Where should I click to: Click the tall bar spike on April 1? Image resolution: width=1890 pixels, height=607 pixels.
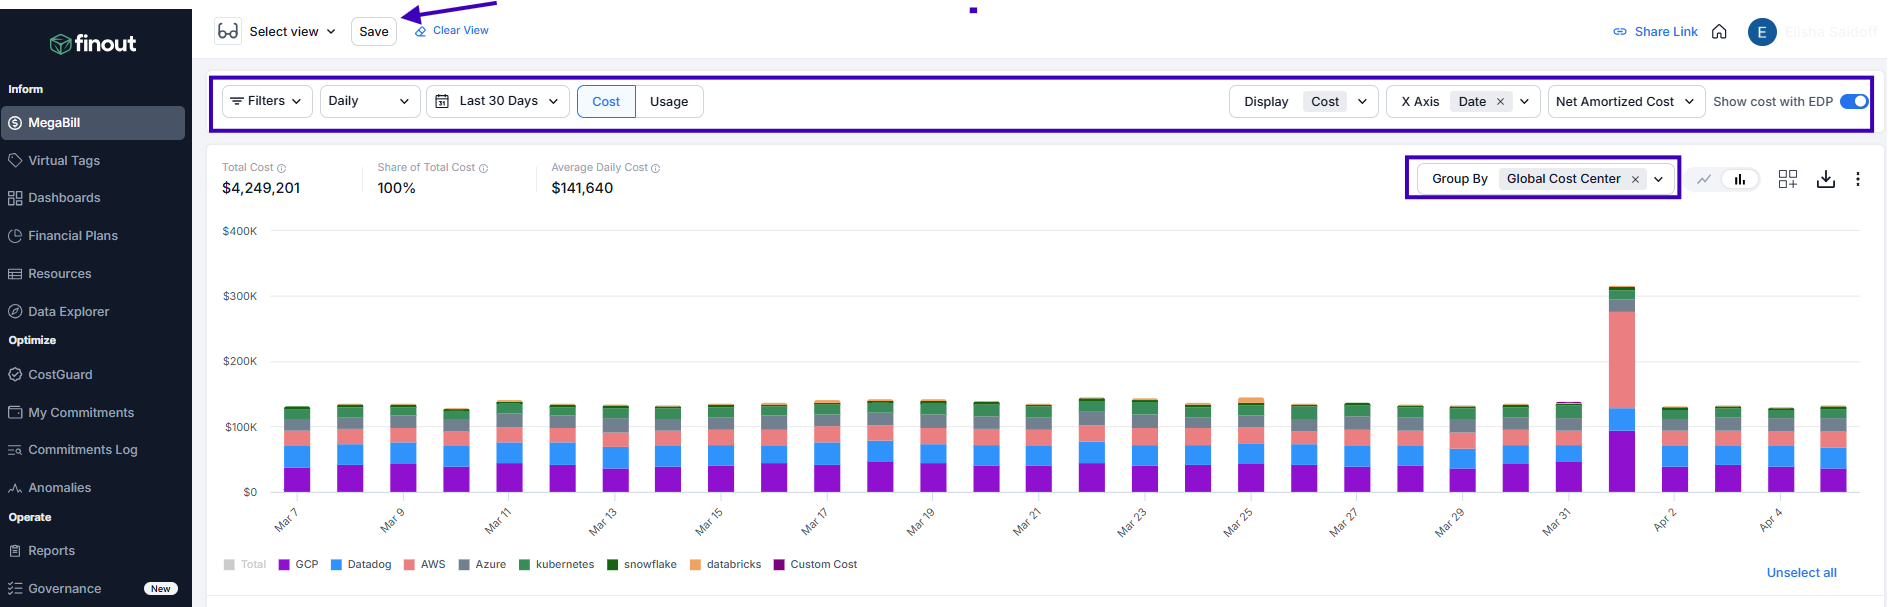[1622, 389]
